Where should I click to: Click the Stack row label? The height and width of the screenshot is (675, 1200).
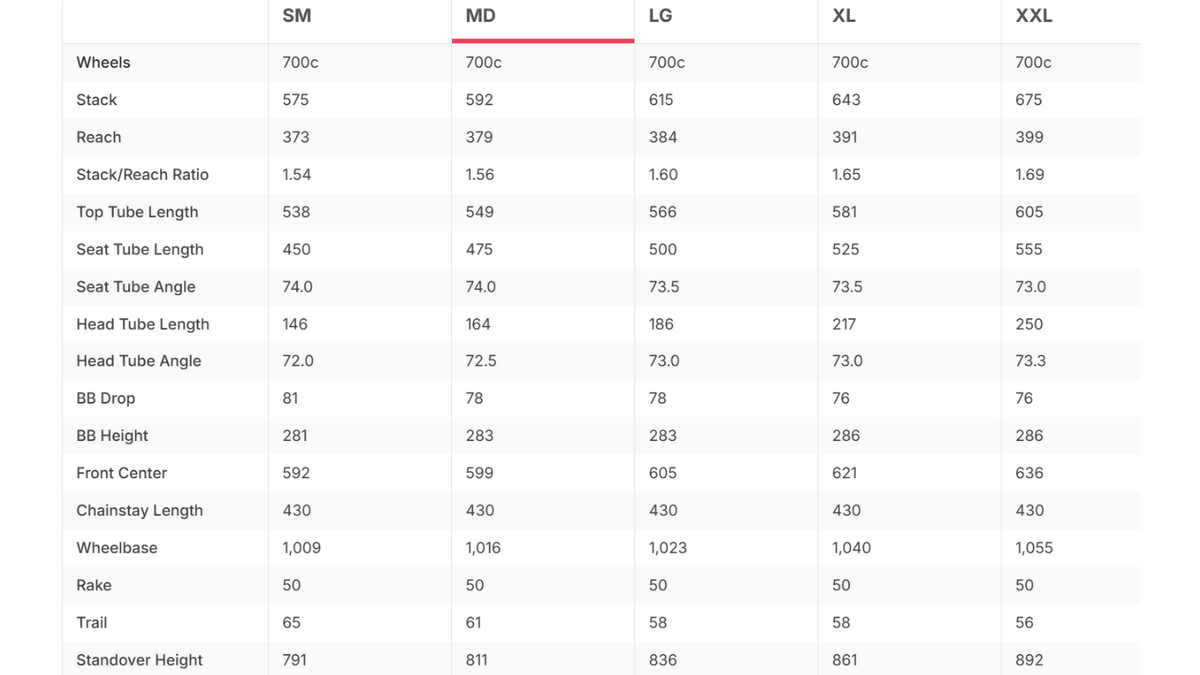coord(97,100)
